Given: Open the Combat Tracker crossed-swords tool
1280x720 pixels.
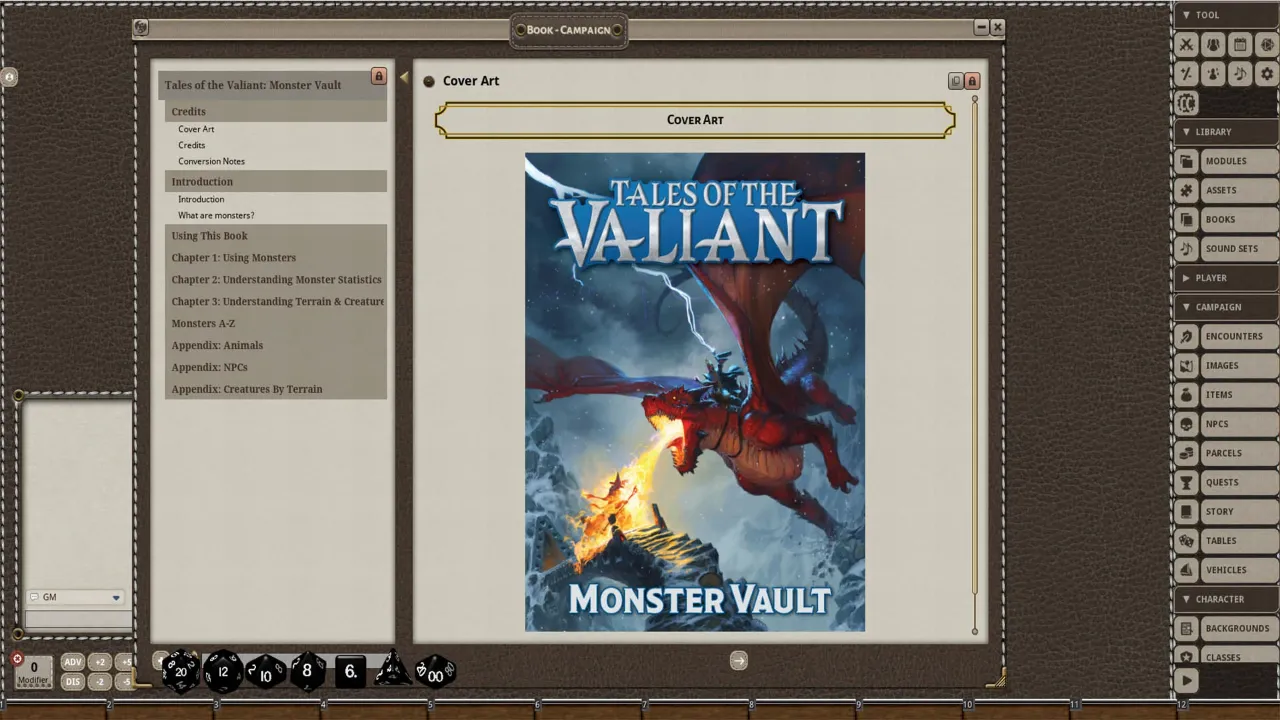Looking at the screenshot, I should click(1186, 44).
